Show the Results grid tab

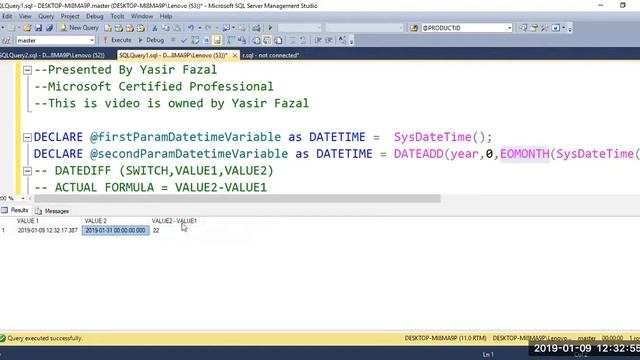click(15, 210)
